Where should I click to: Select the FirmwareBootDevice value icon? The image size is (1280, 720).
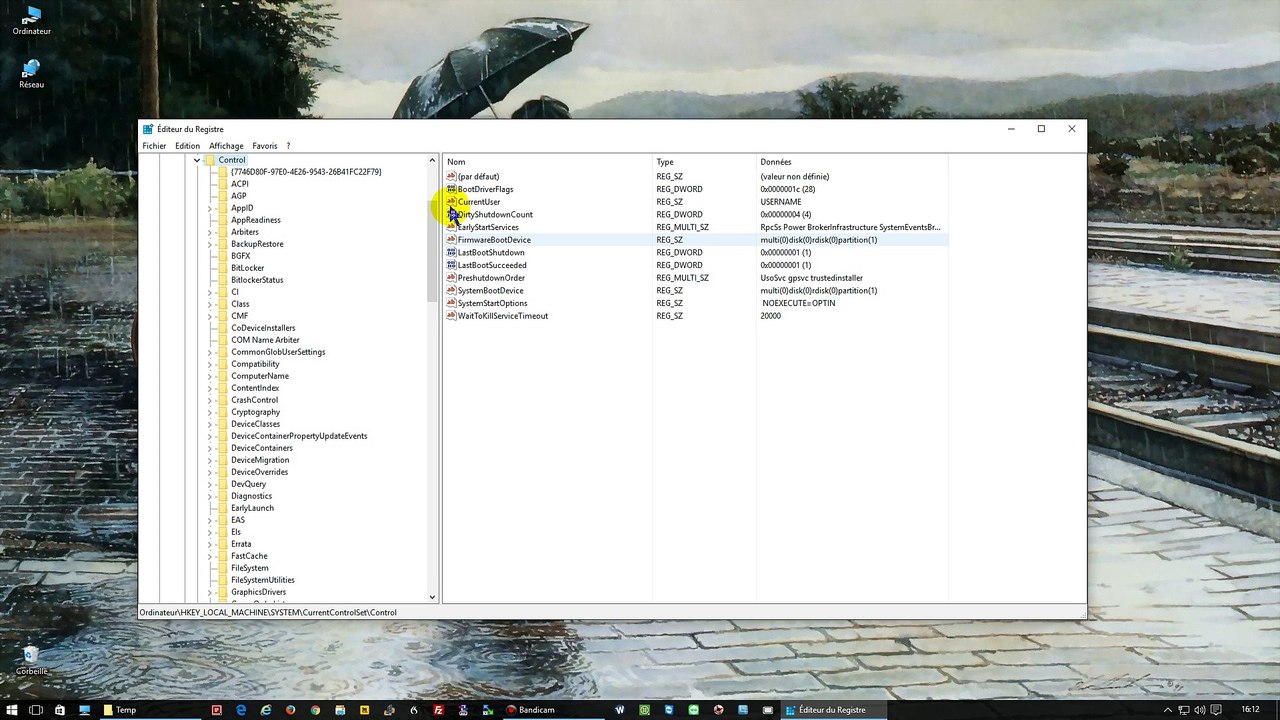[451, 240]
